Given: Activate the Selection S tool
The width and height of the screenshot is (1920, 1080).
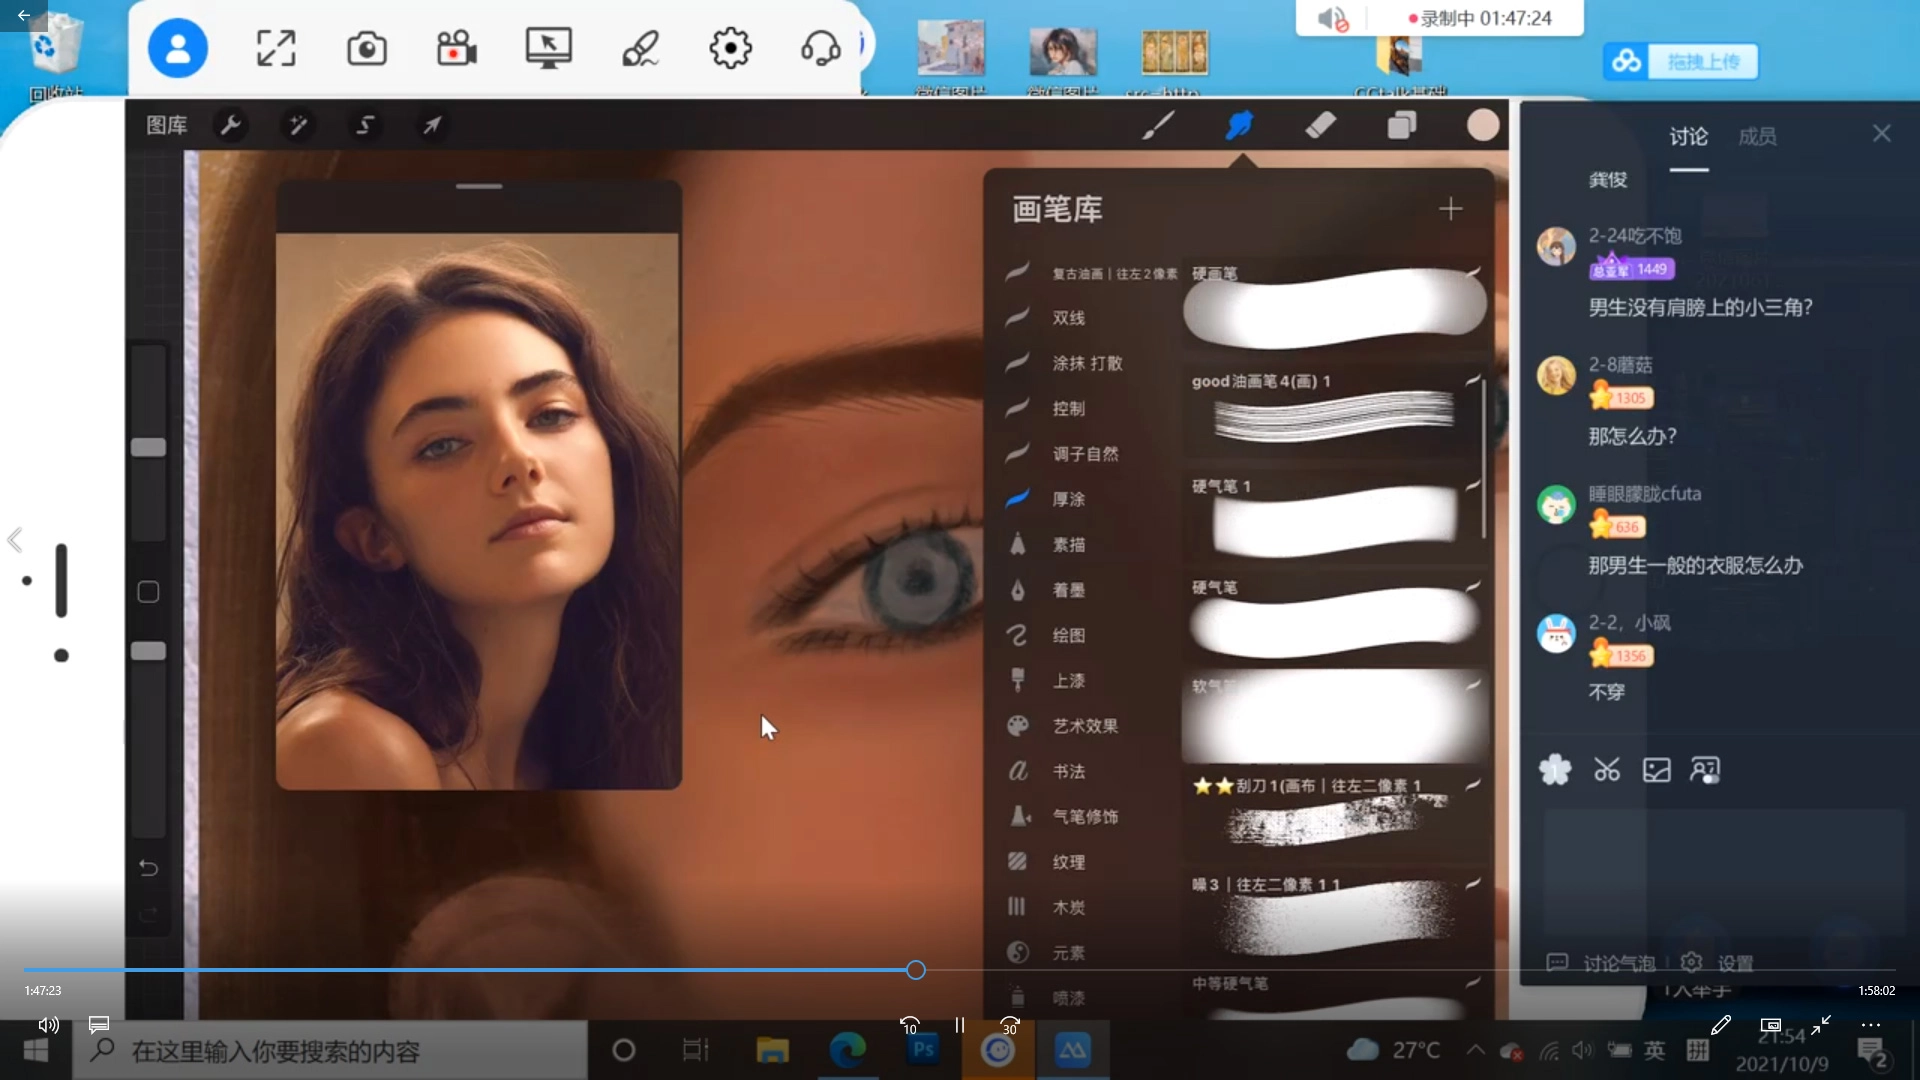Looking at the screenshot, I should pyautogui.click(x=365, y=125).
